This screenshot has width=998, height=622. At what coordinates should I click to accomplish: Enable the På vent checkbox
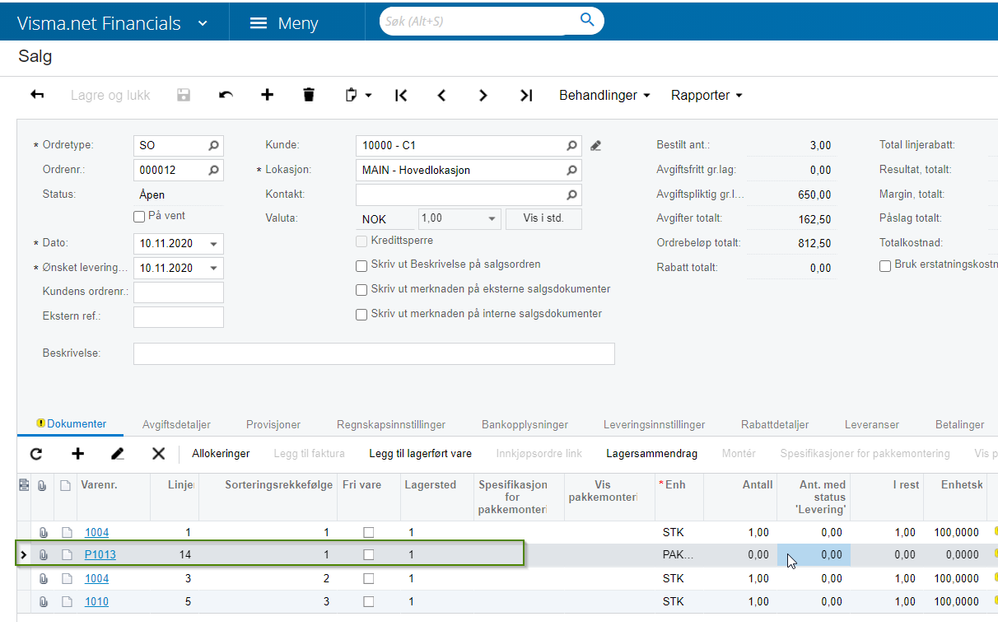click(139, 216)
